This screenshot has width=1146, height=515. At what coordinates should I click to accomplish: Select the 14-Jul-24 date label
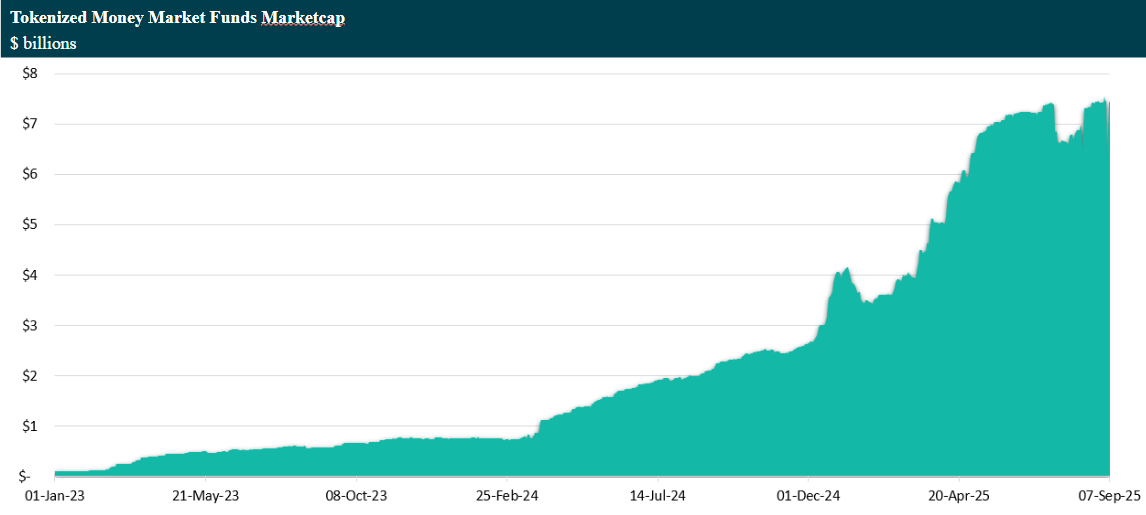657,495
